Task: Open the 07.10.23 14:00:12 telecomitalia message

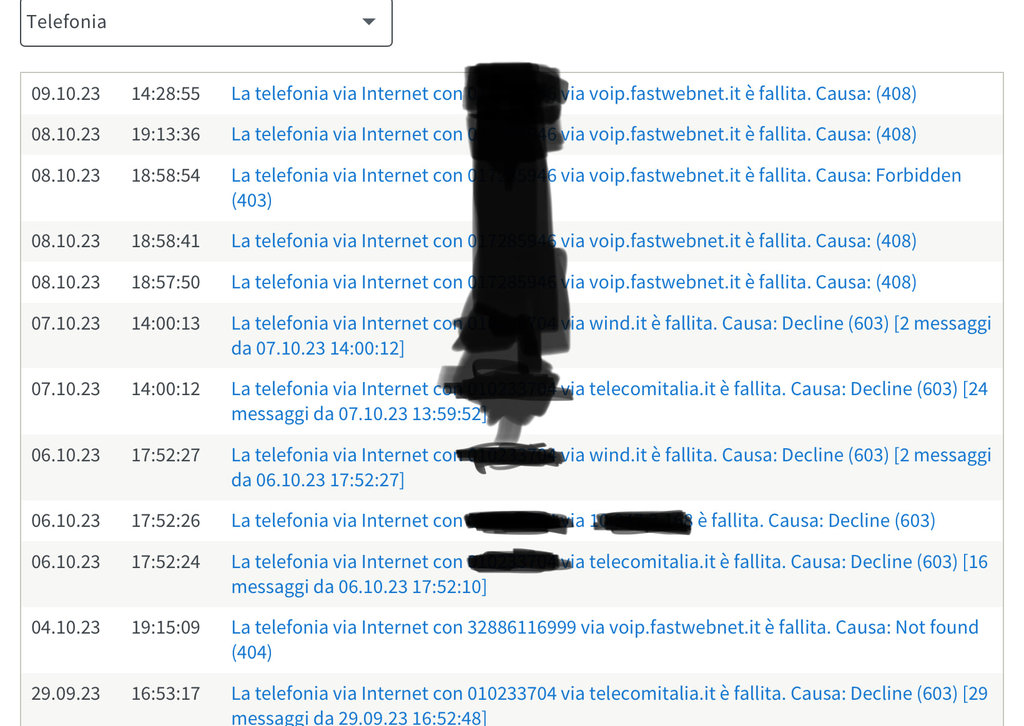Action: pyautogui.click(x=609, y=401)
